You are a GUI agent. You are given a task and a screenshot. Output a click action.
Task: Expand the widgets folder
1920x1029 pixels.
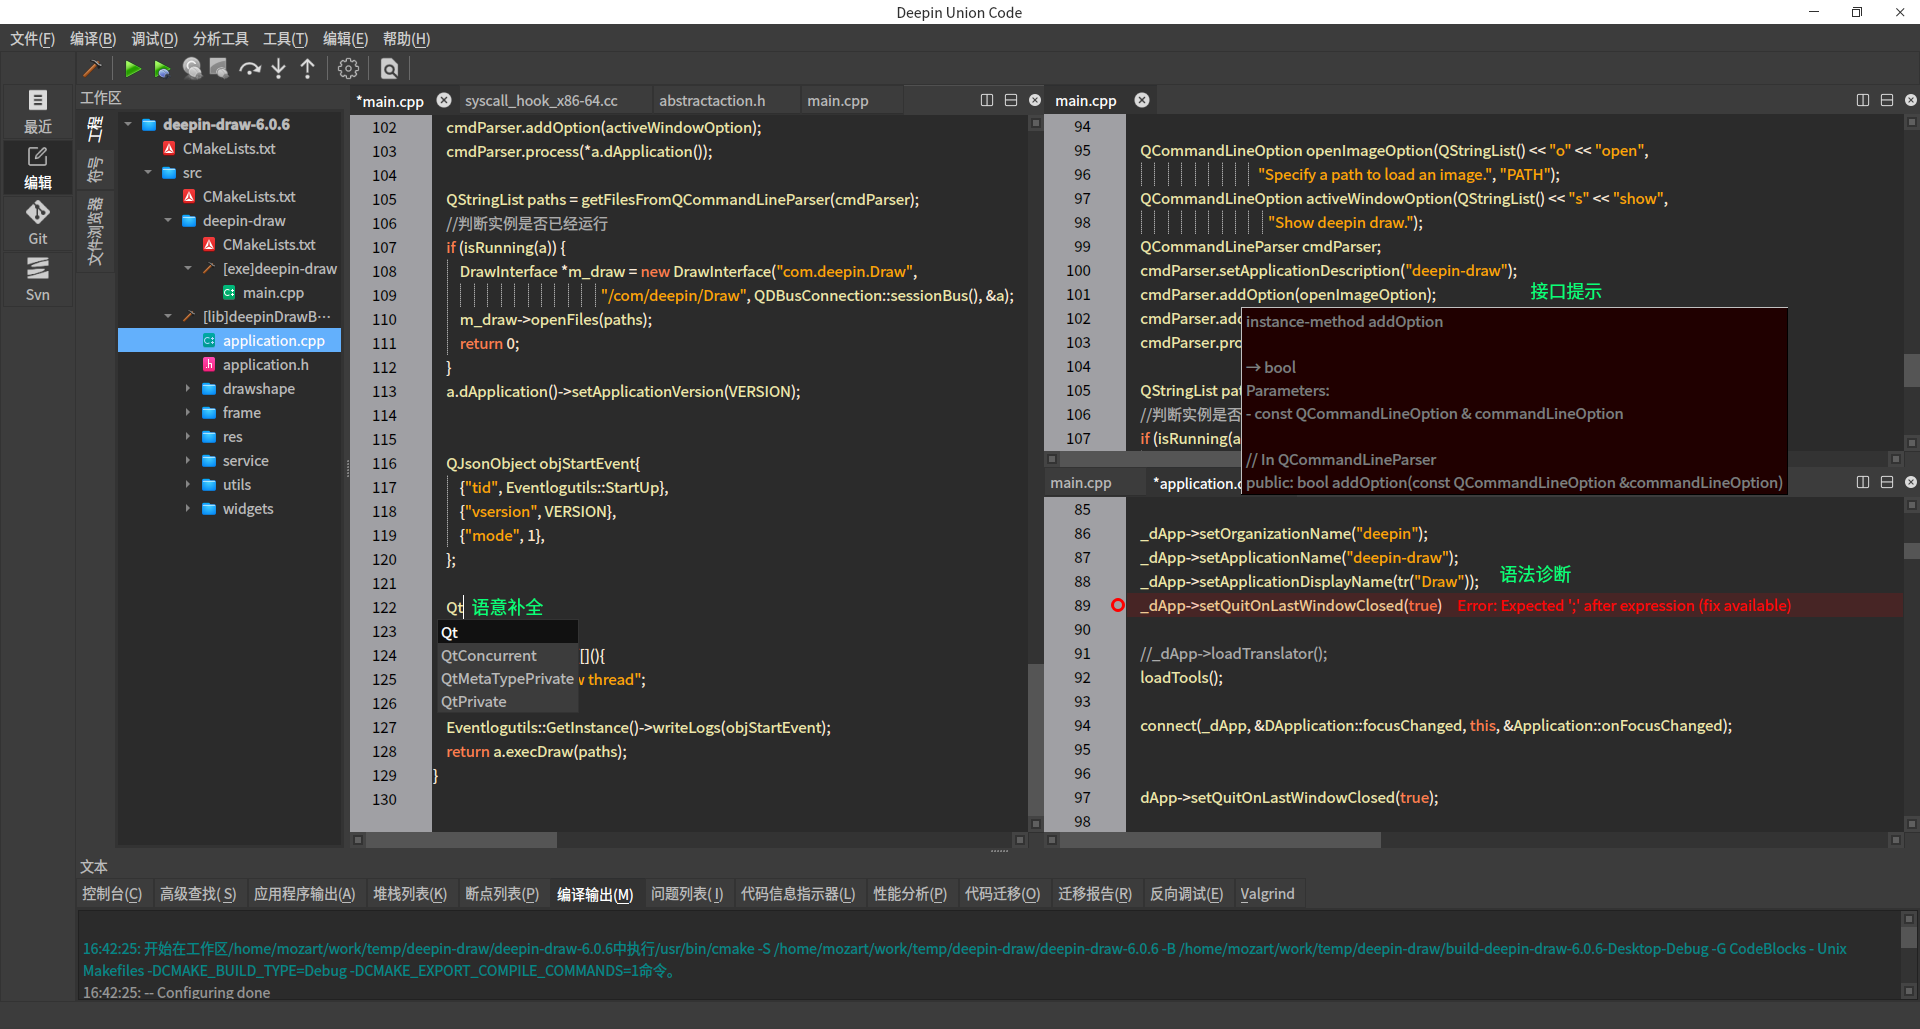pyautogui.click(x=188, y=509)
